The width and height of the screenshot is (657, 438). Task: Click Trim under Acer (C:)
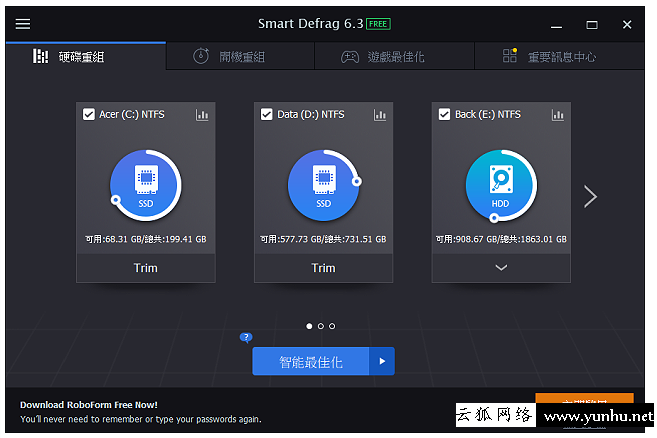(146, 268)
